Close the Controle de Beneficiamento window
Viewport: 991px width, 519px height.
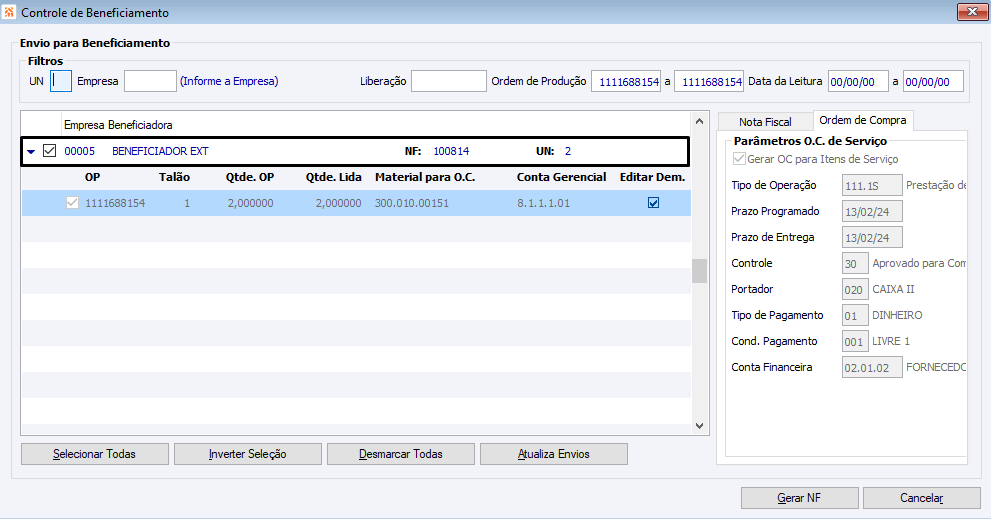pos(972,11)
